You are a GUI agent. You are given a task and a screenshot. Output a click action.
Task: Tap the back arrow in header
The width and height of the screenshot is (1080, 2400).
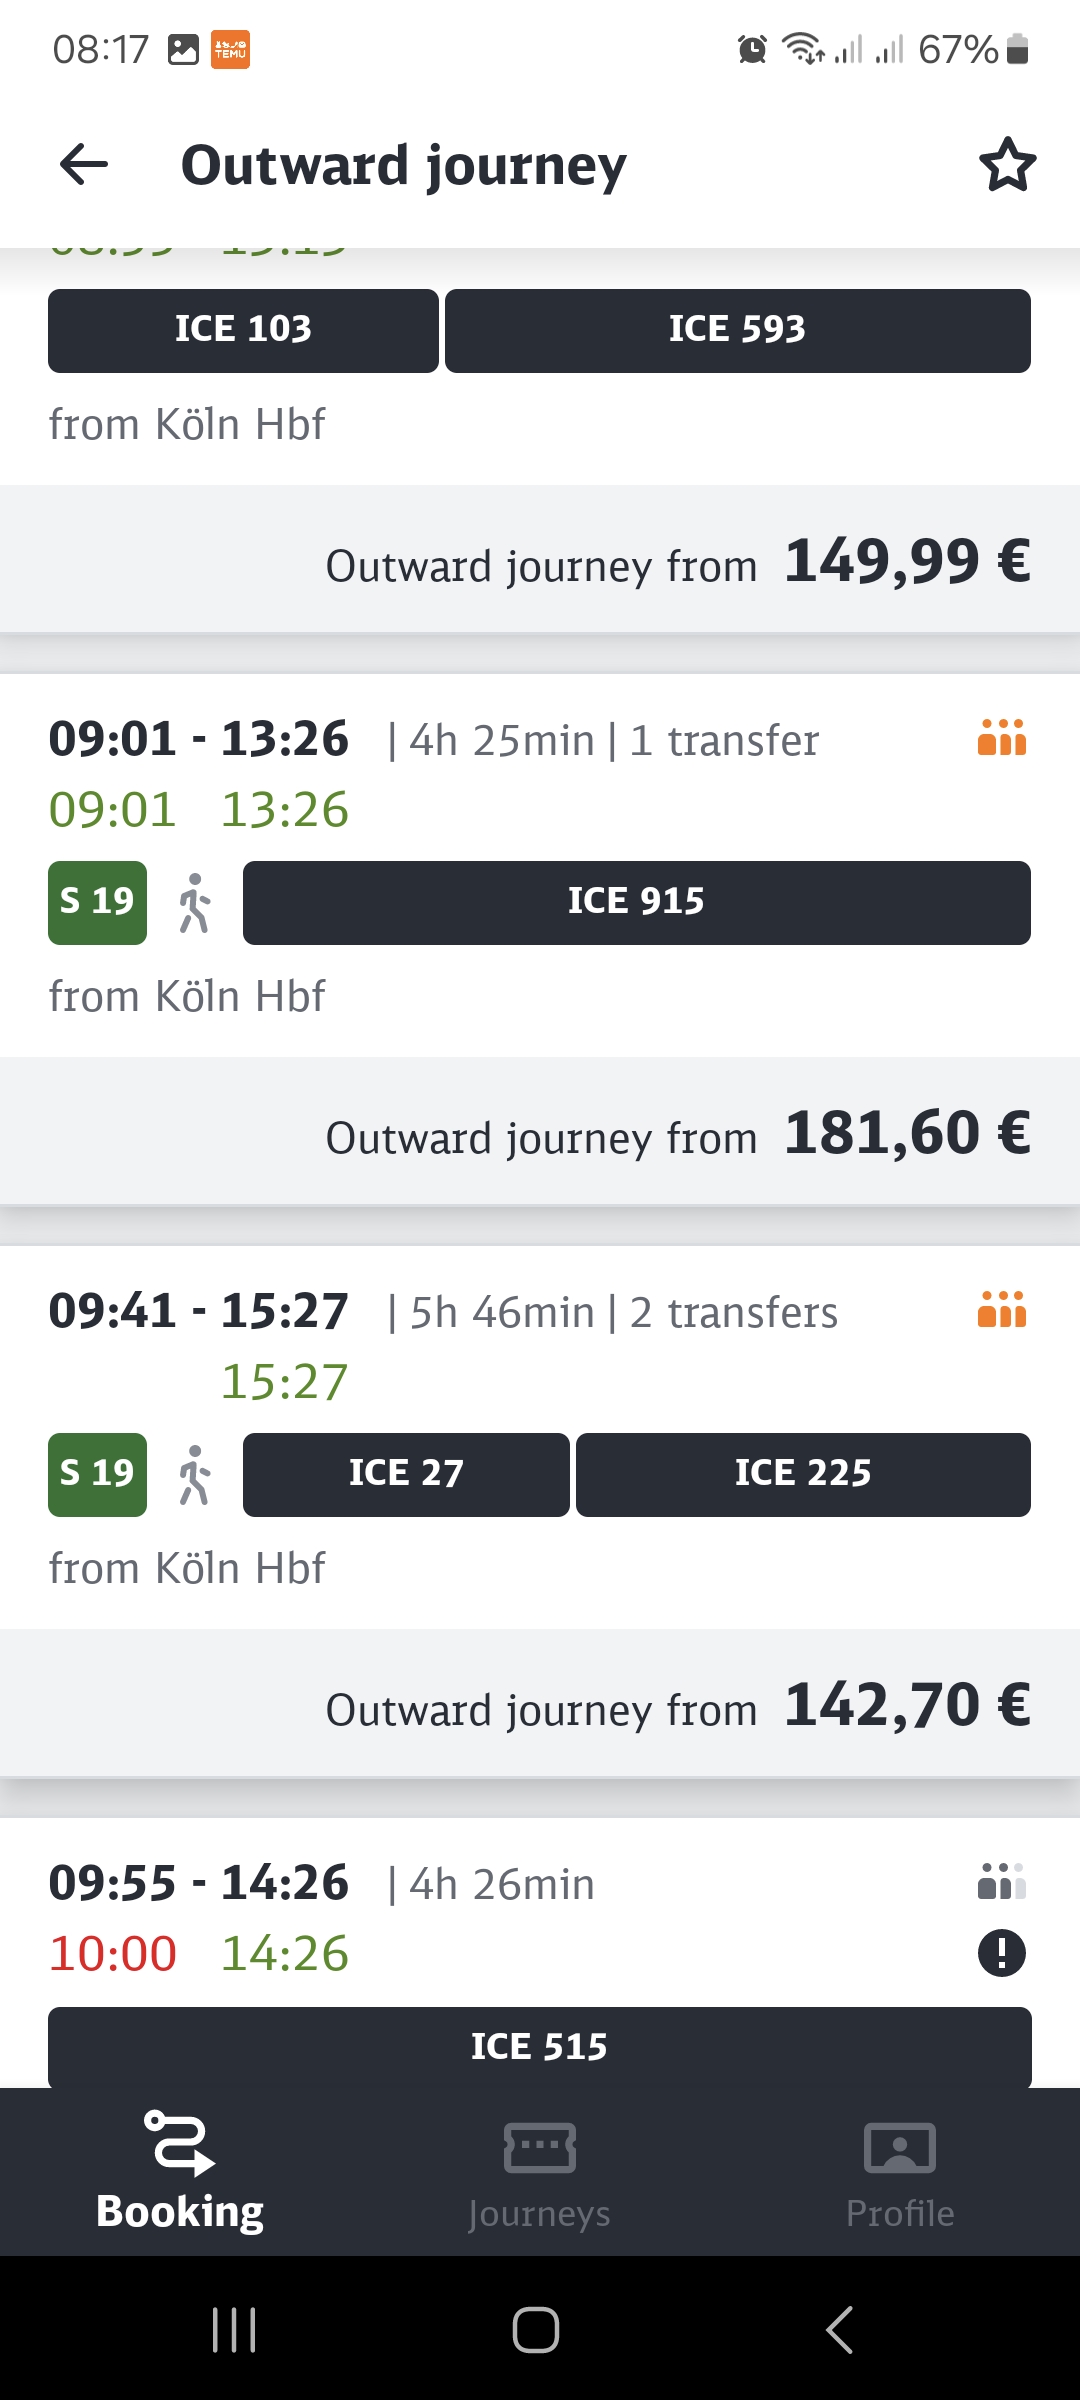(x=84, y=165)
